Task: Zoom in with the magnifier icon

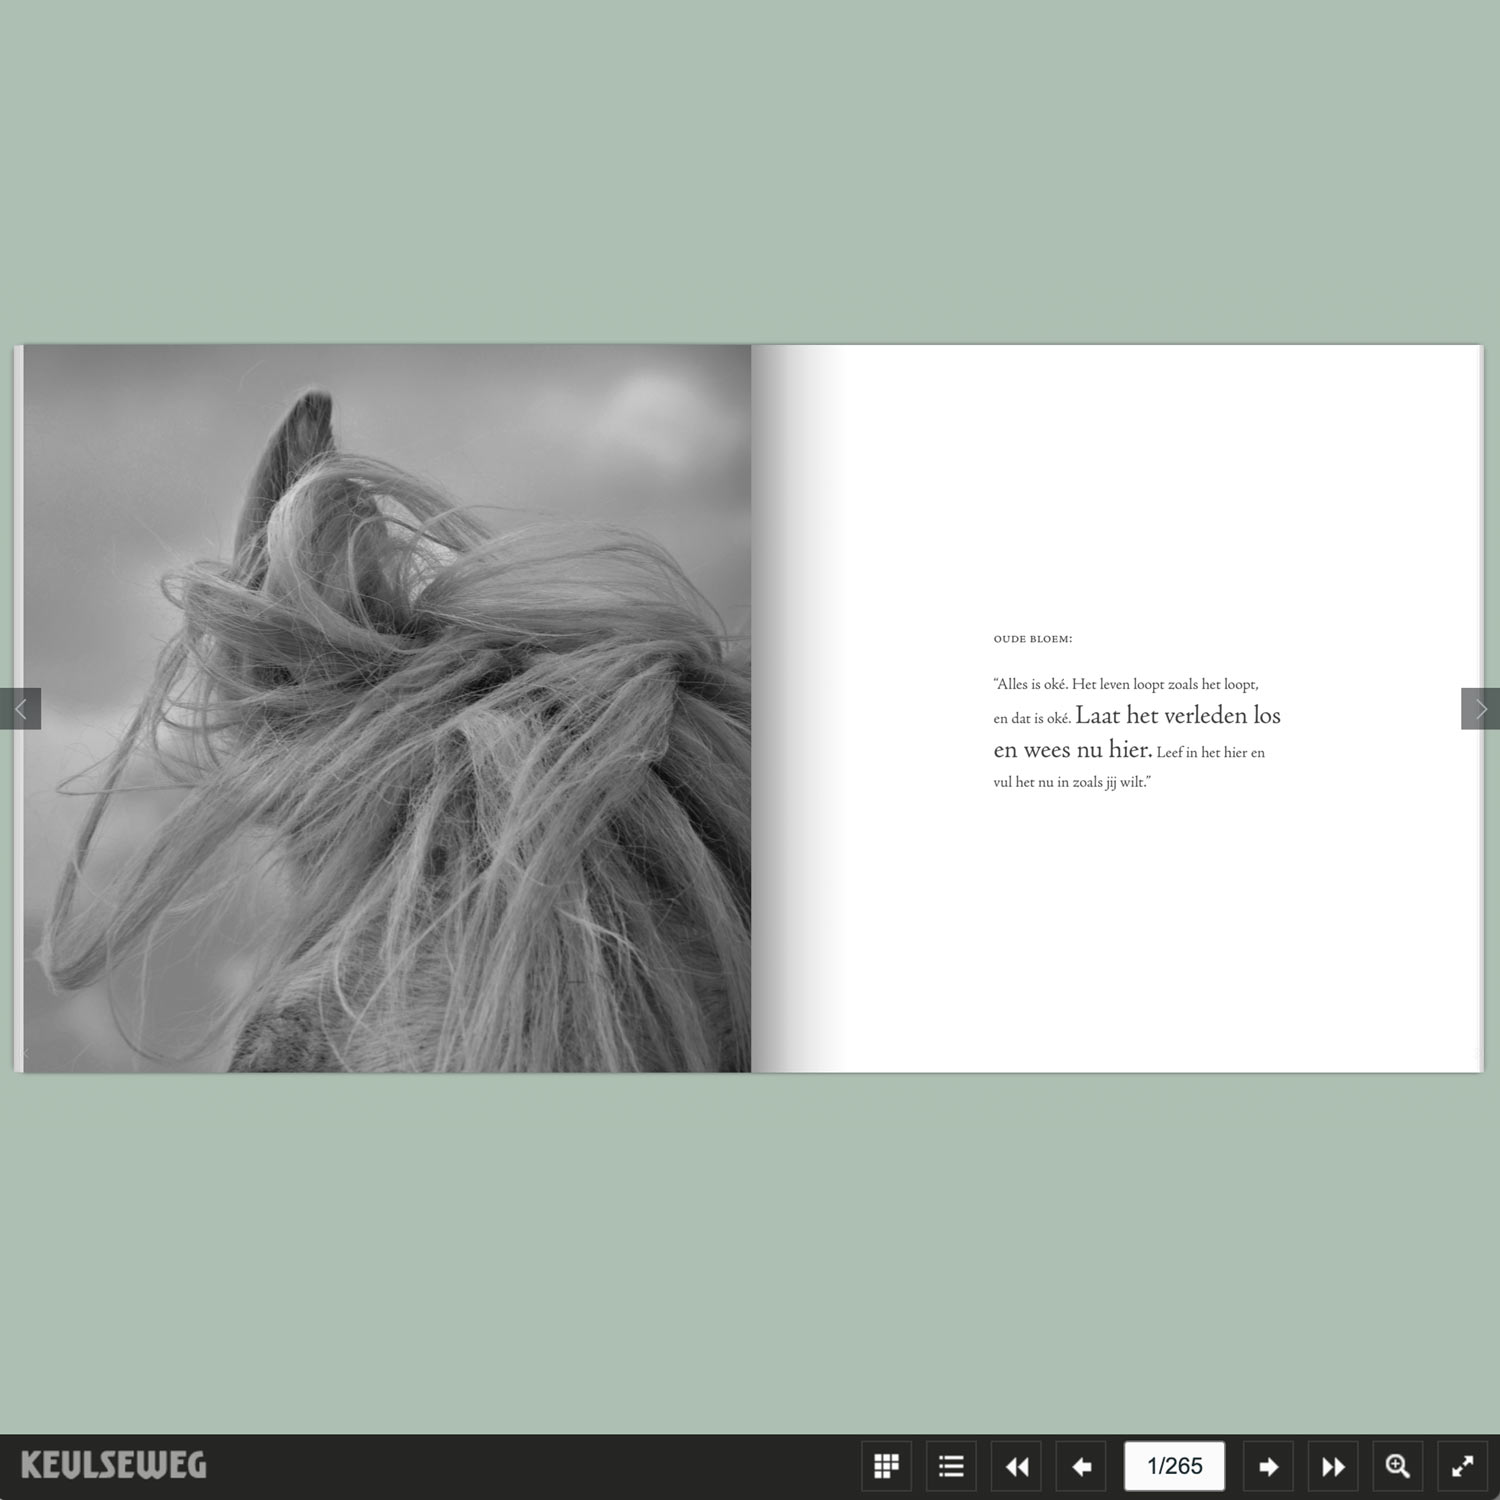Action: point(1398,1466)
